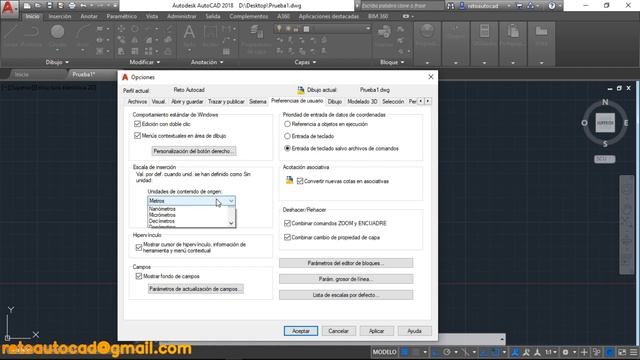The image size is (640, 360).
Task: Click the Save quick access icon
Action: (x=49, y=6)
